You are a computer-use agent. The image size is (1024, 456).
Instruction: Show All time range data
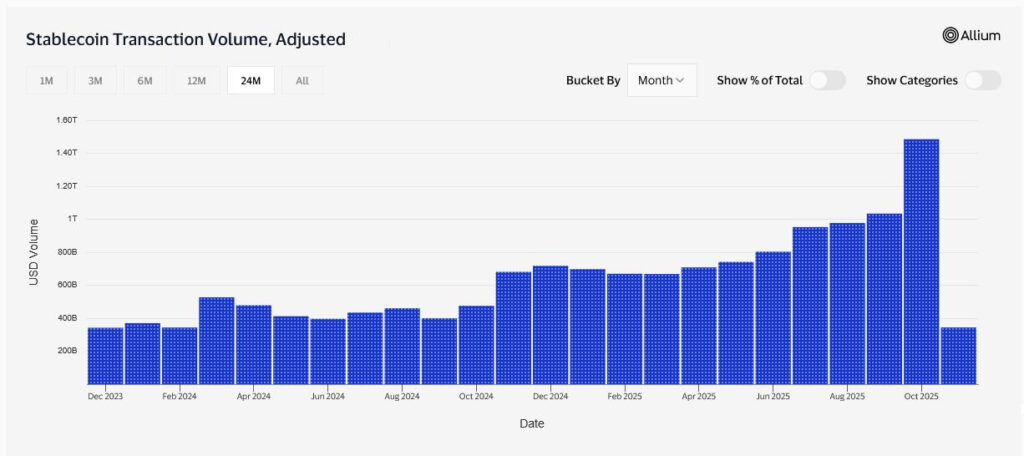tap(302, 81)
